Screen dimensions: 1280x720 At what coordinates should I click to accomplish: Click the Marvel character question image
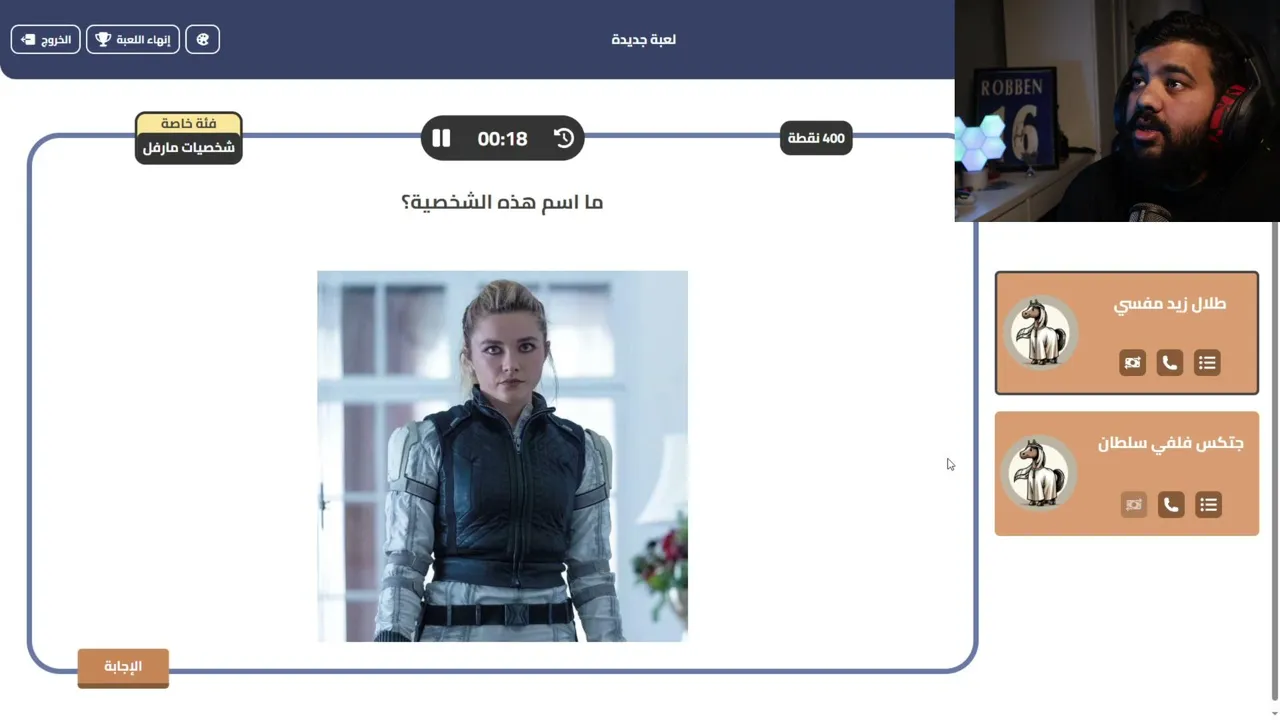pos(502,456)
